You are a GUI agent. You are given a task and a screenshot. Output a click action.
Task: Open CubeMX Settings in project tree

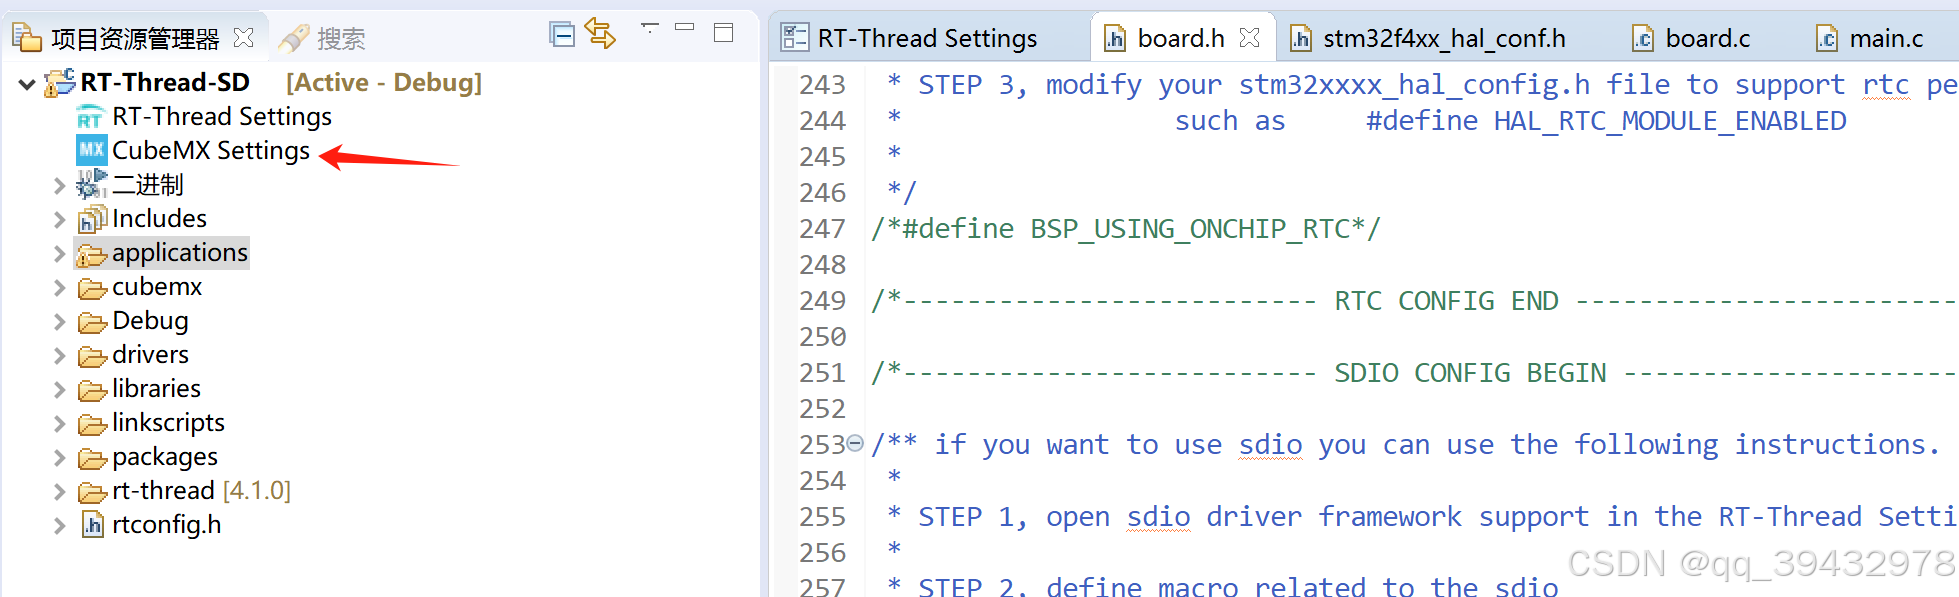click(211, 151)
